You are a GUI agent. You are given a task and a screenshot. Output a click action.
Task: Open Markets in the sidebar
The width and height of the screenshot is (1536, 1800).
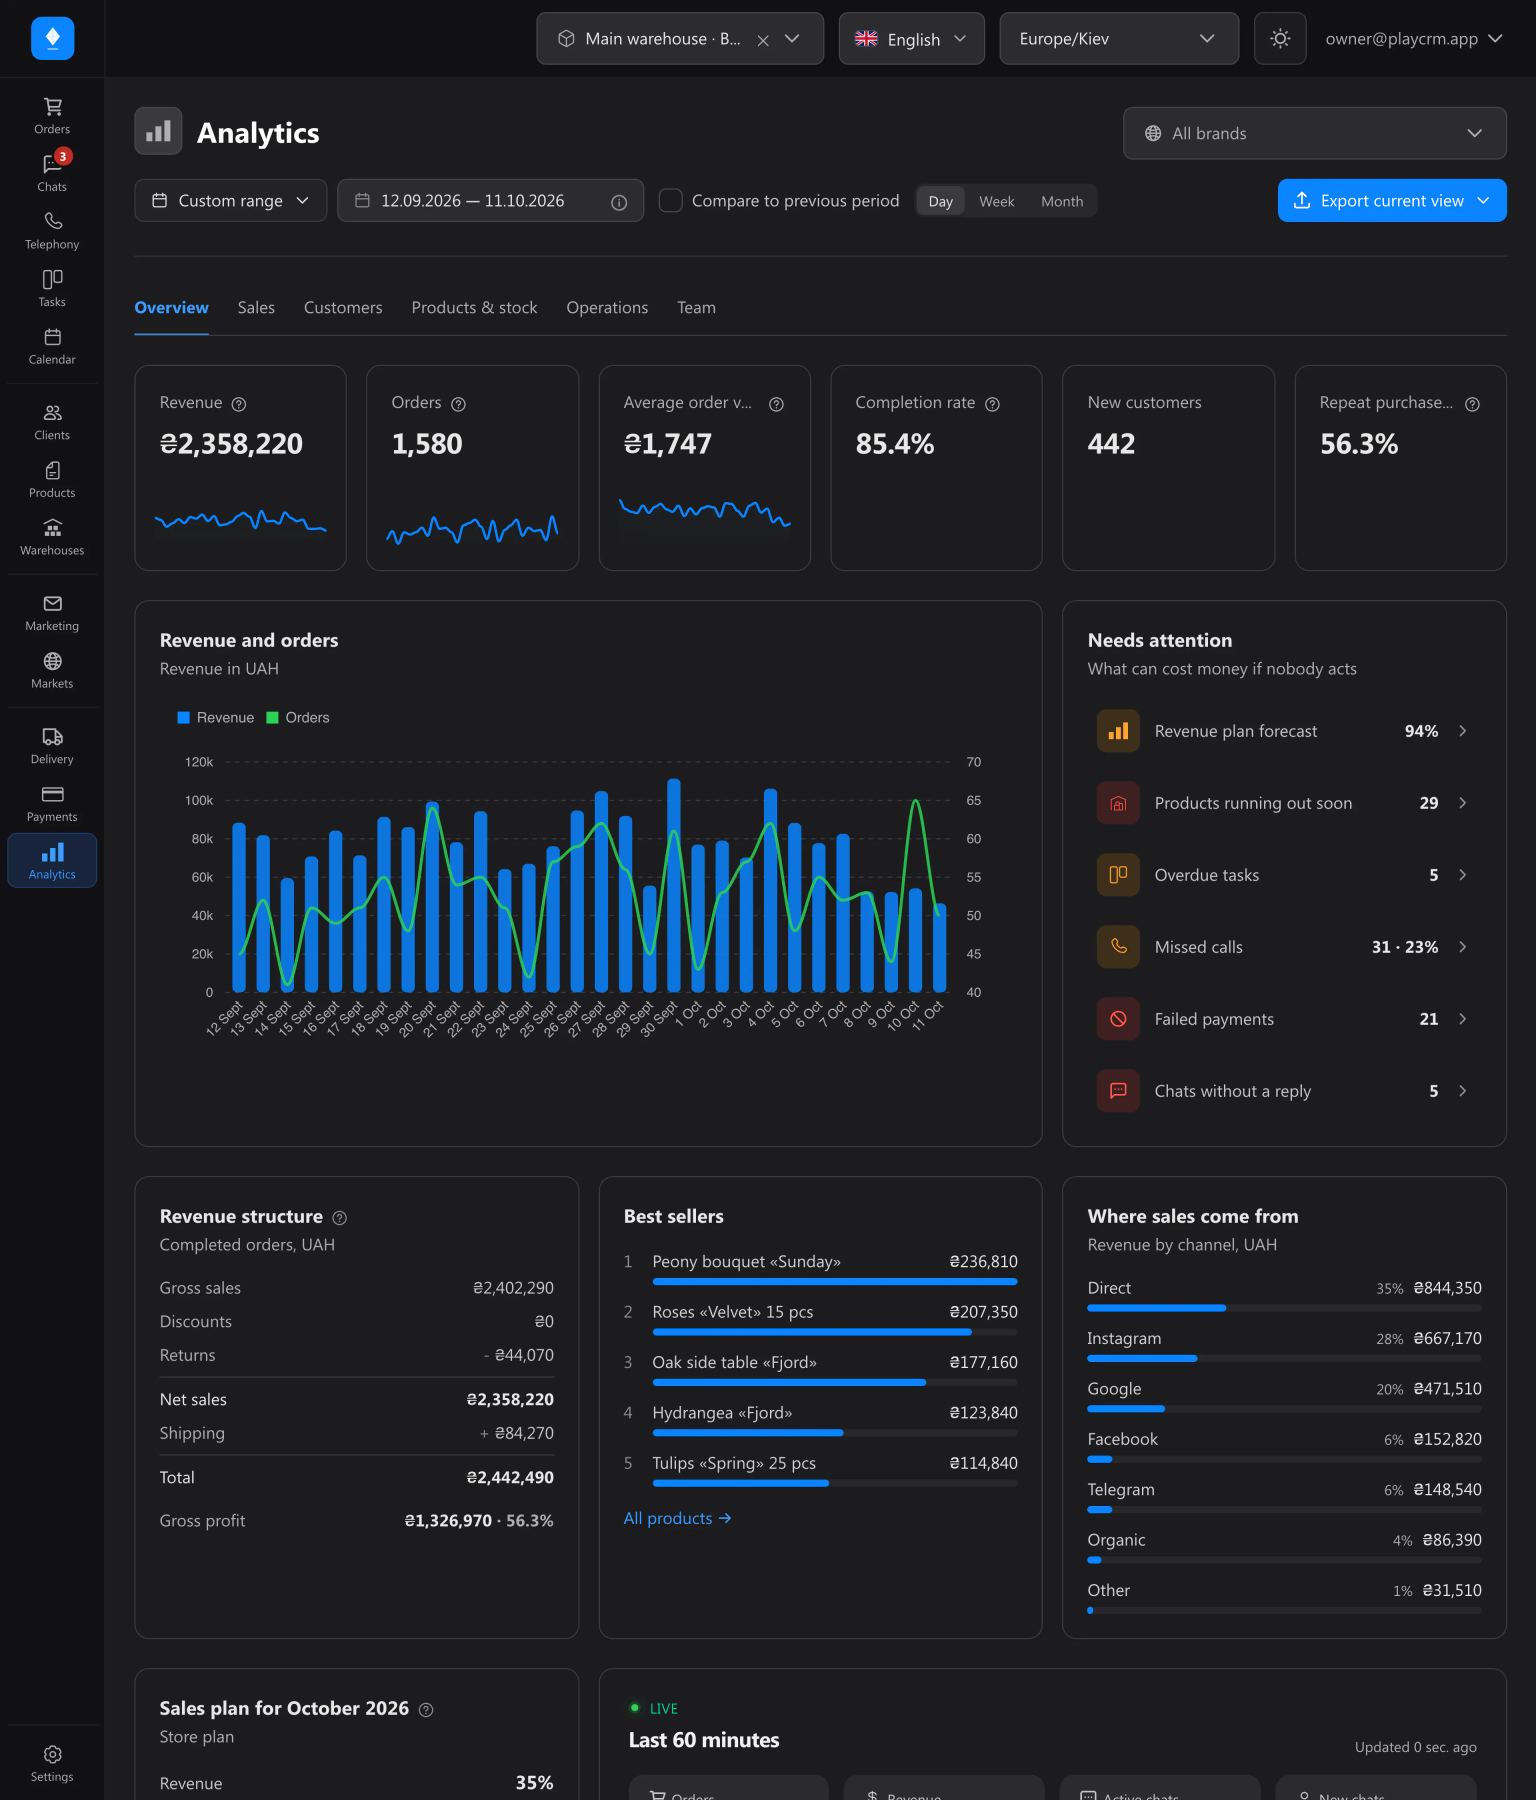(x=52, y=671)
